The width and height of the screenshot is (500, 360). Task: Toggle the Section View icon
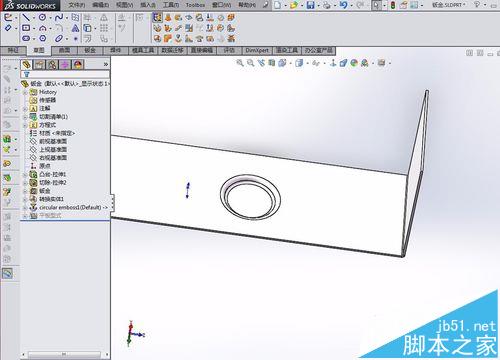[x=272, y=63]
